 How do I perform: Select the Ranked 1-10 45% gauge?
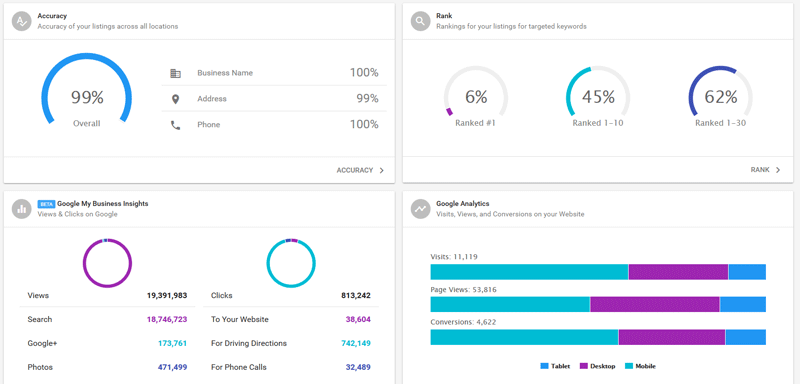598,97
